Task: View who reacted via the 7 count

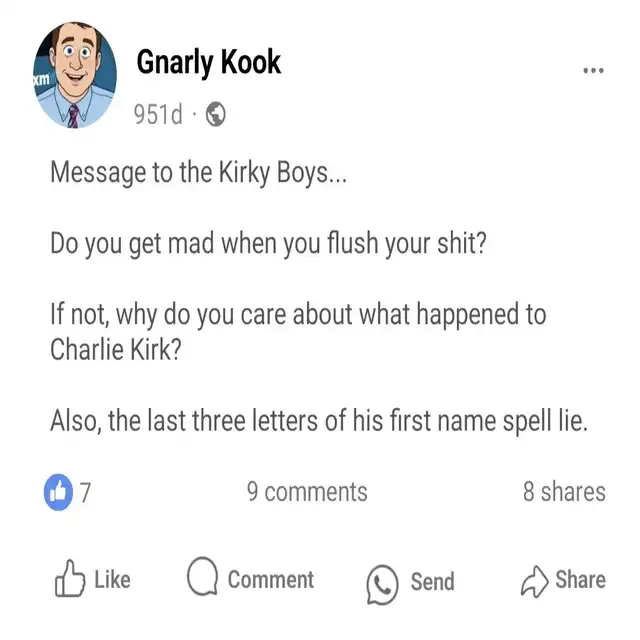Action: (86, 492)
